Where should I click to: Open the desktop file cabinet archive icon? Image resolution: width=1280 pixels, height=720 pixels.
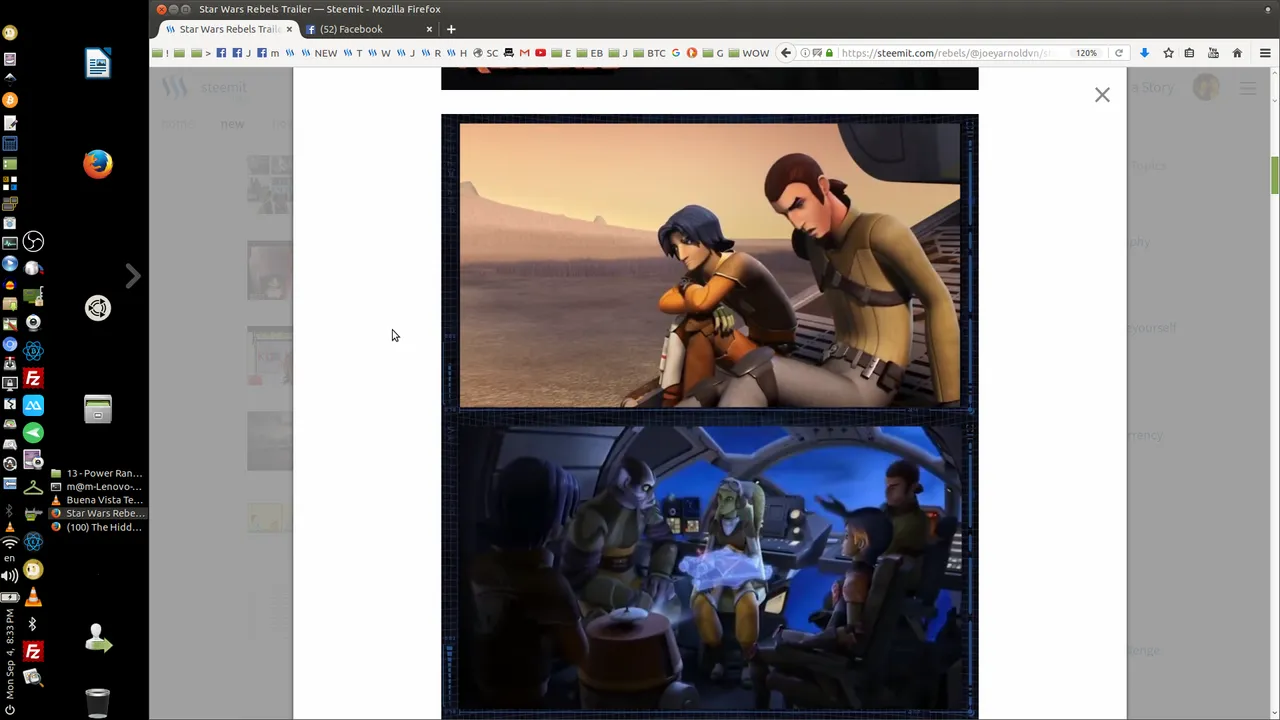point(98,409)
